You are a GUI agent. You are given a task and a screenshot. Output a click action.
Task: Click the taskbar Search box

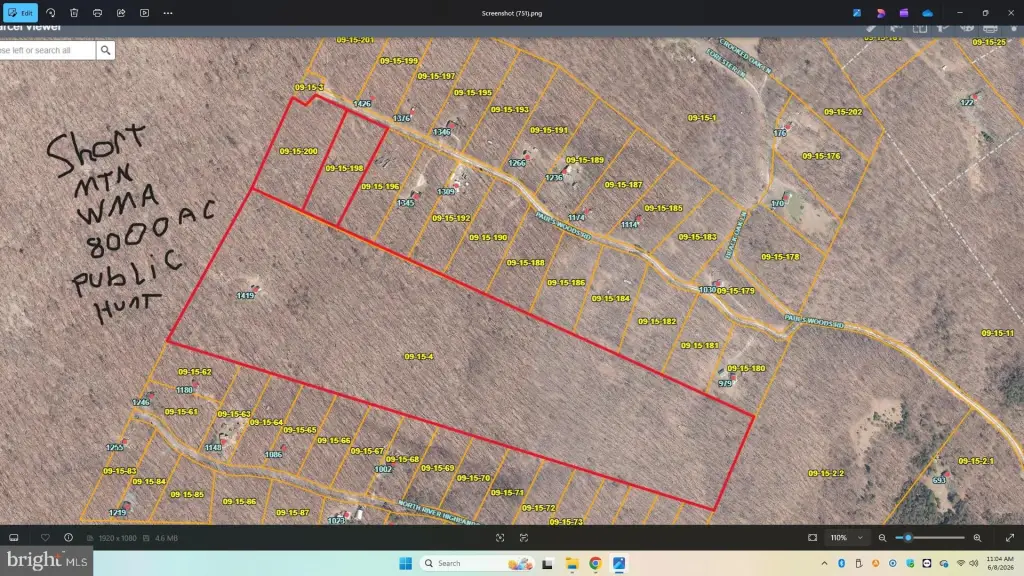477,563
